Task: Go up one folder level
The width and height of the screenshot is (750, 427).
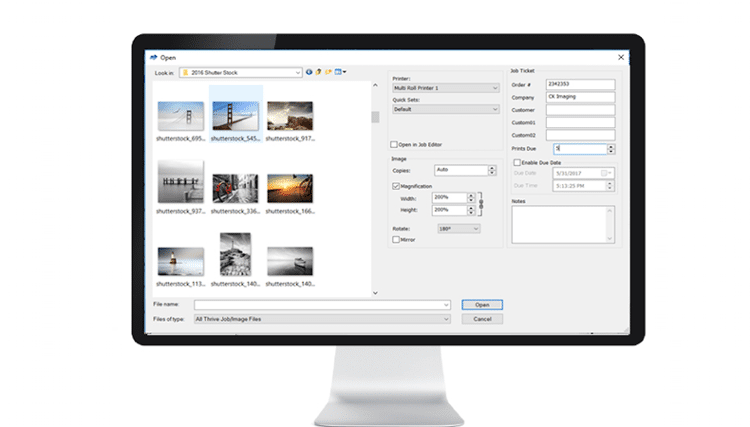Action: click(319, 72)
